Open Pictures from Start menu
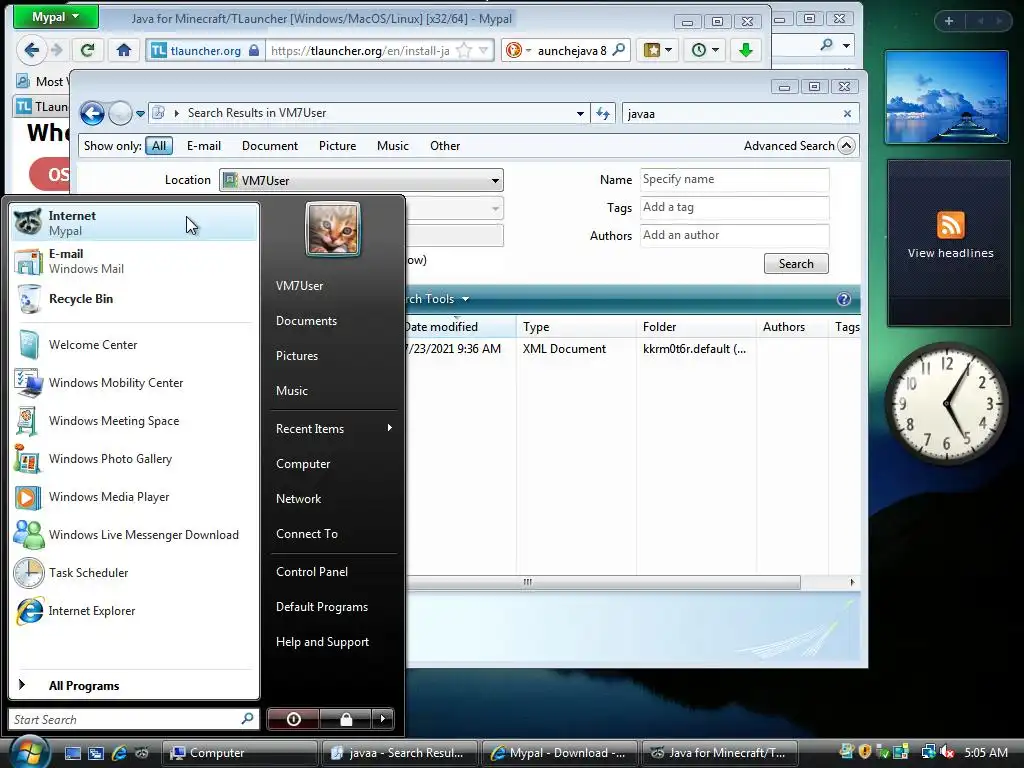Screen dimensions: 1024x768 296,356
